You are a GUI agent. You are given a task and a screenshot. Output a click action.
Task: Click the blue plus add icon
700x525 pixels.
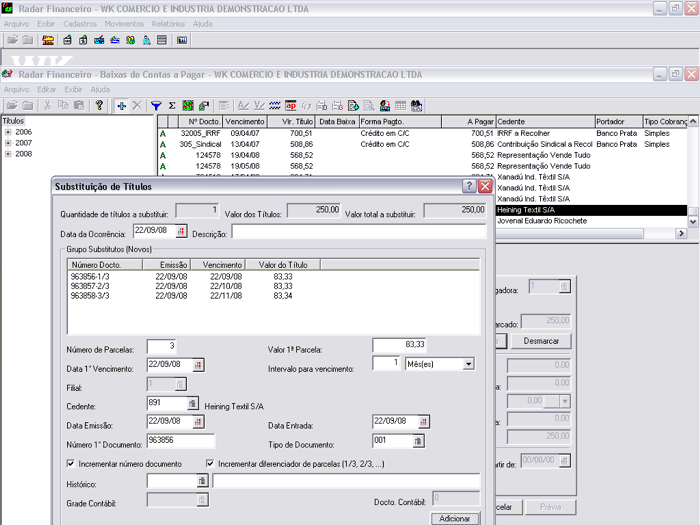(x=121, y=105)
